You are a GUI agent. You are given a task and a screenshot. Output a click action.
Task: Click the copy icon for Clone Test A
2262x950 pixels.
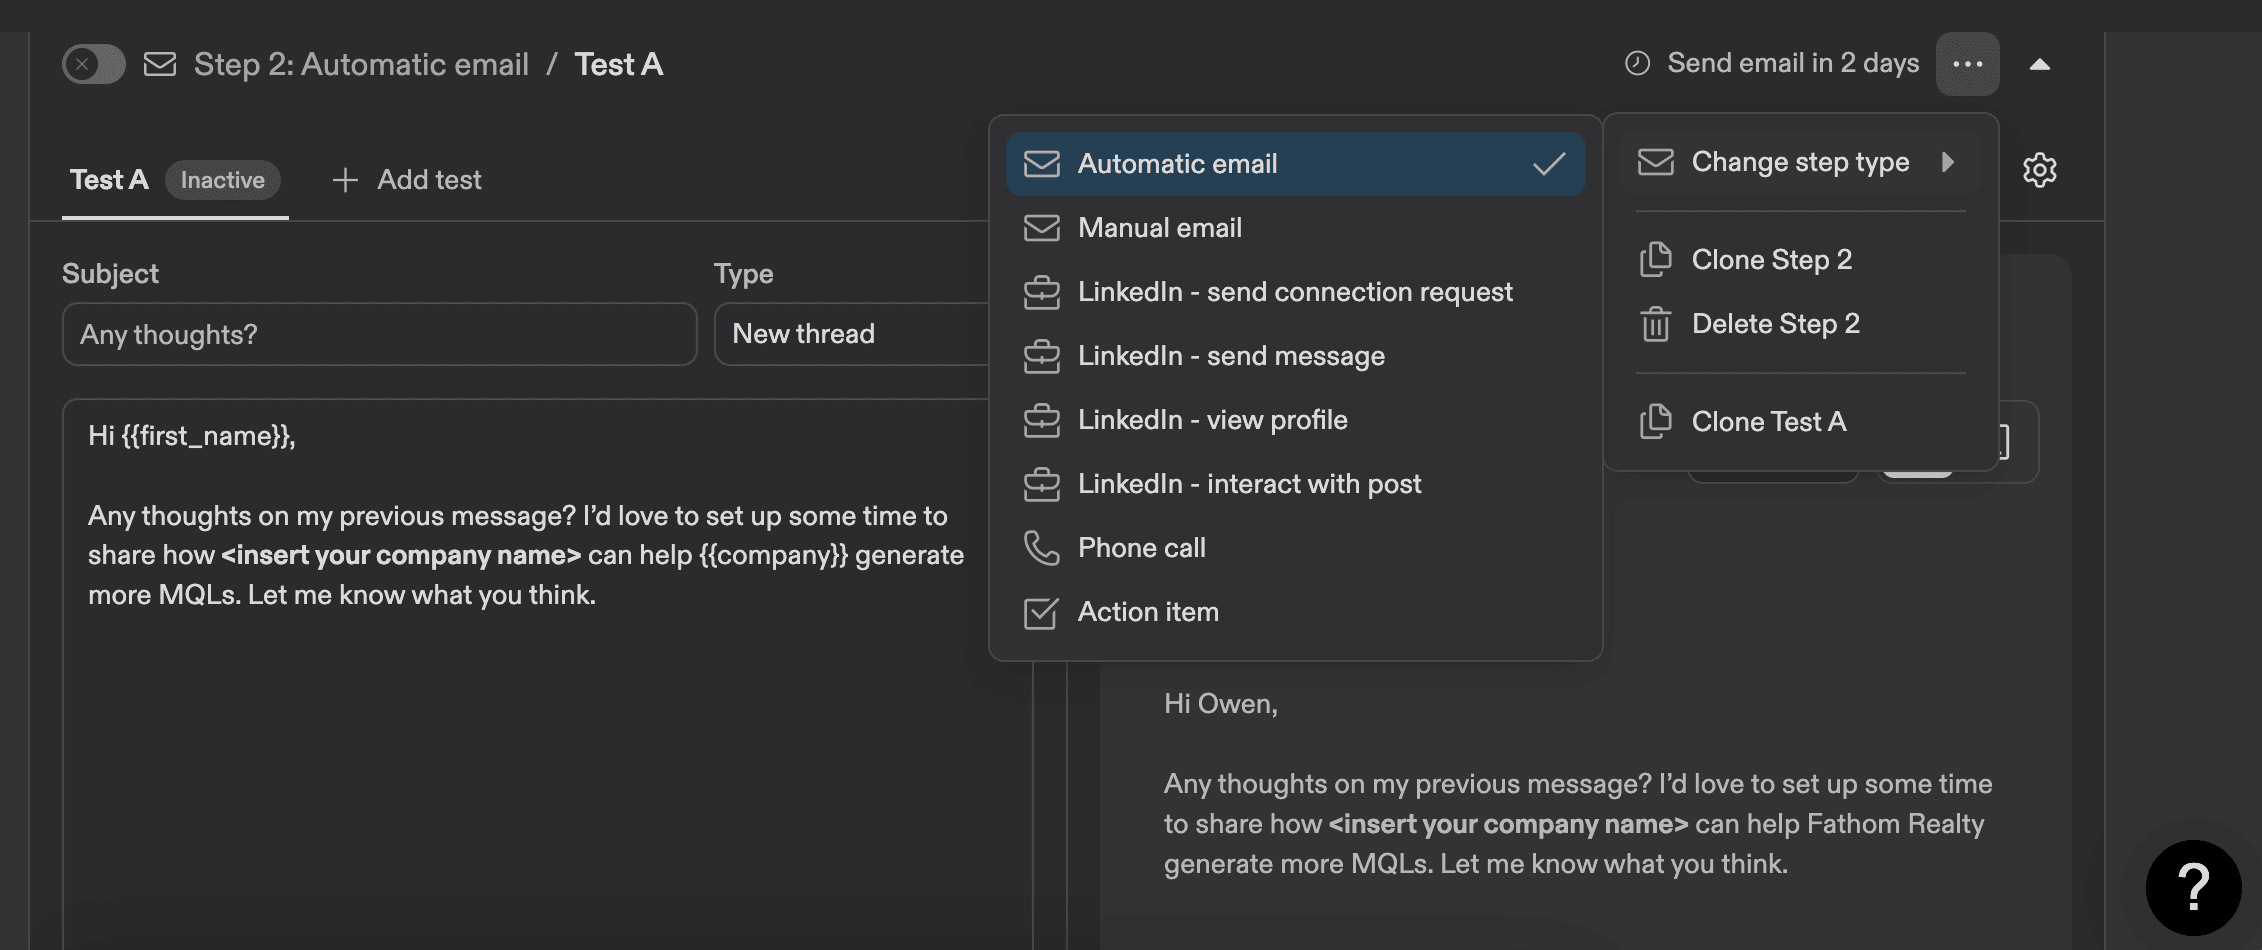(x=1655, y=422)
